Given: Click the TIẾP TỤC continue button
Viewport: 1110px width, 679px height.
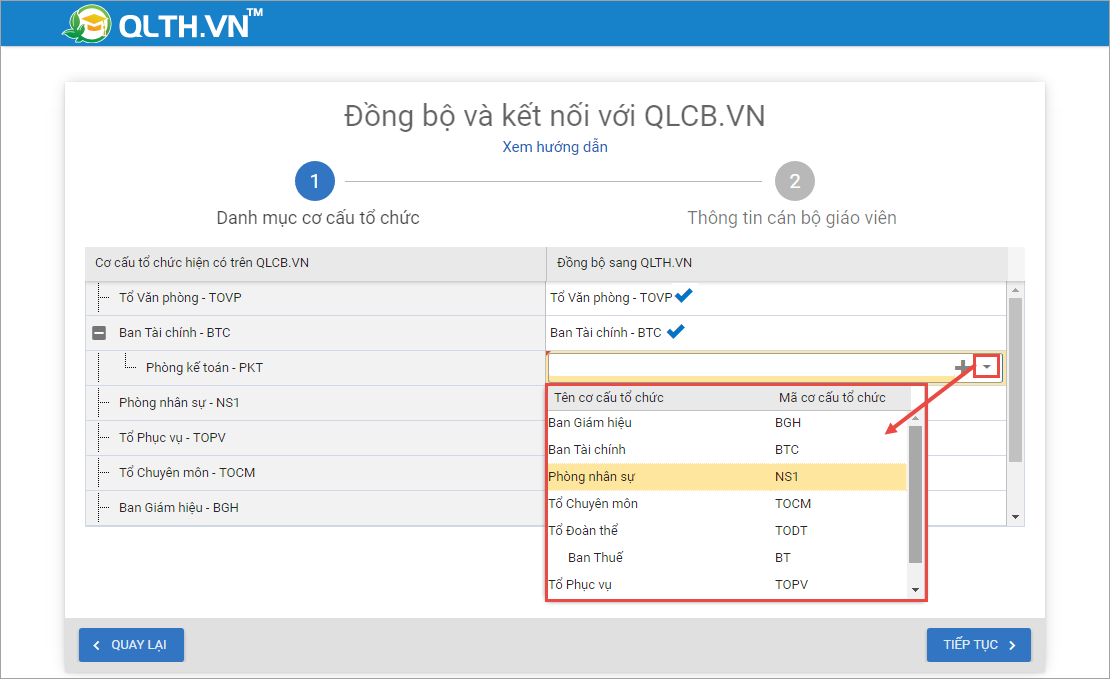Looking at the screenshot, I should [978, 645].
